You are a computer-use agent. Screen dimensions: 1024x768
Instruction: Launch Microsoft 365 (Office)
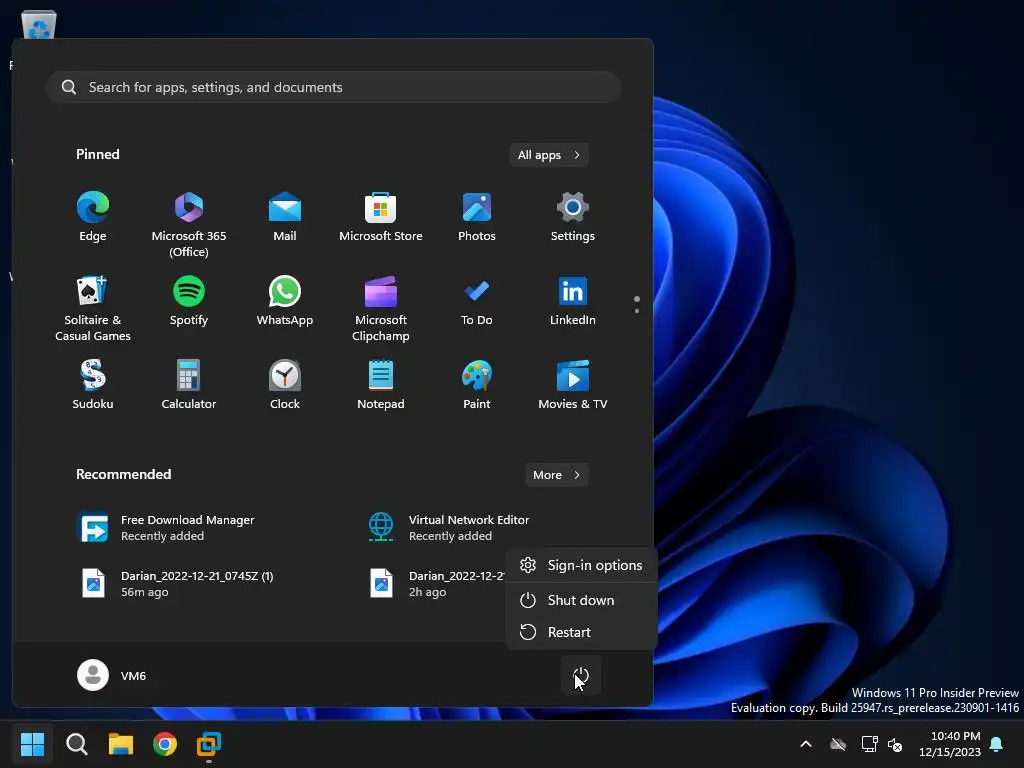pyautogui.click(x=189, y=225)
